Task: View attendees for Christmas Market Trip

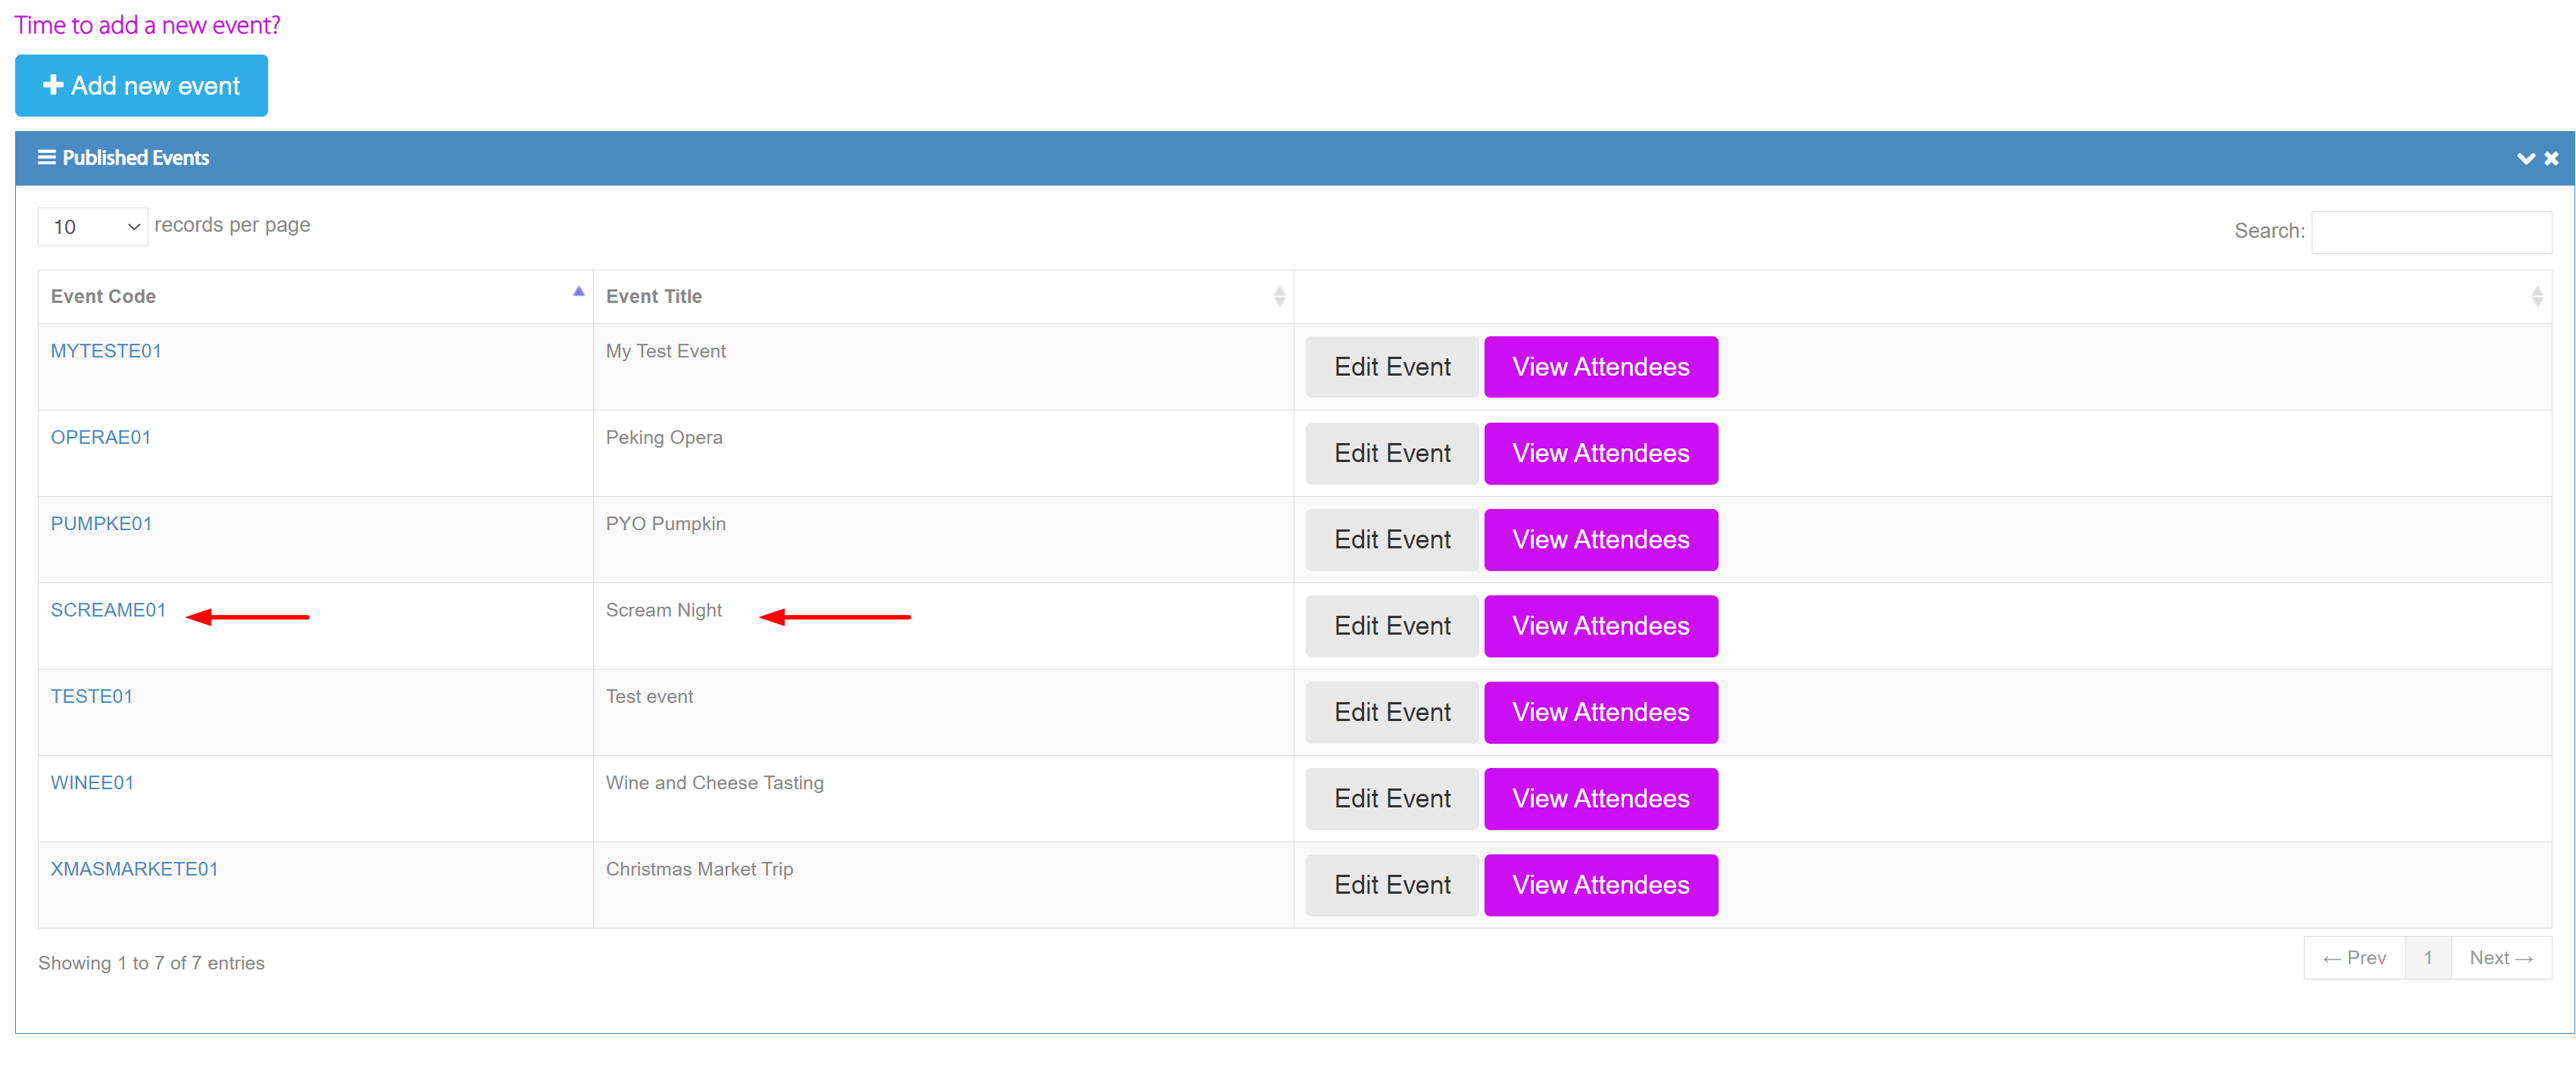Action: click(1600, 885)
